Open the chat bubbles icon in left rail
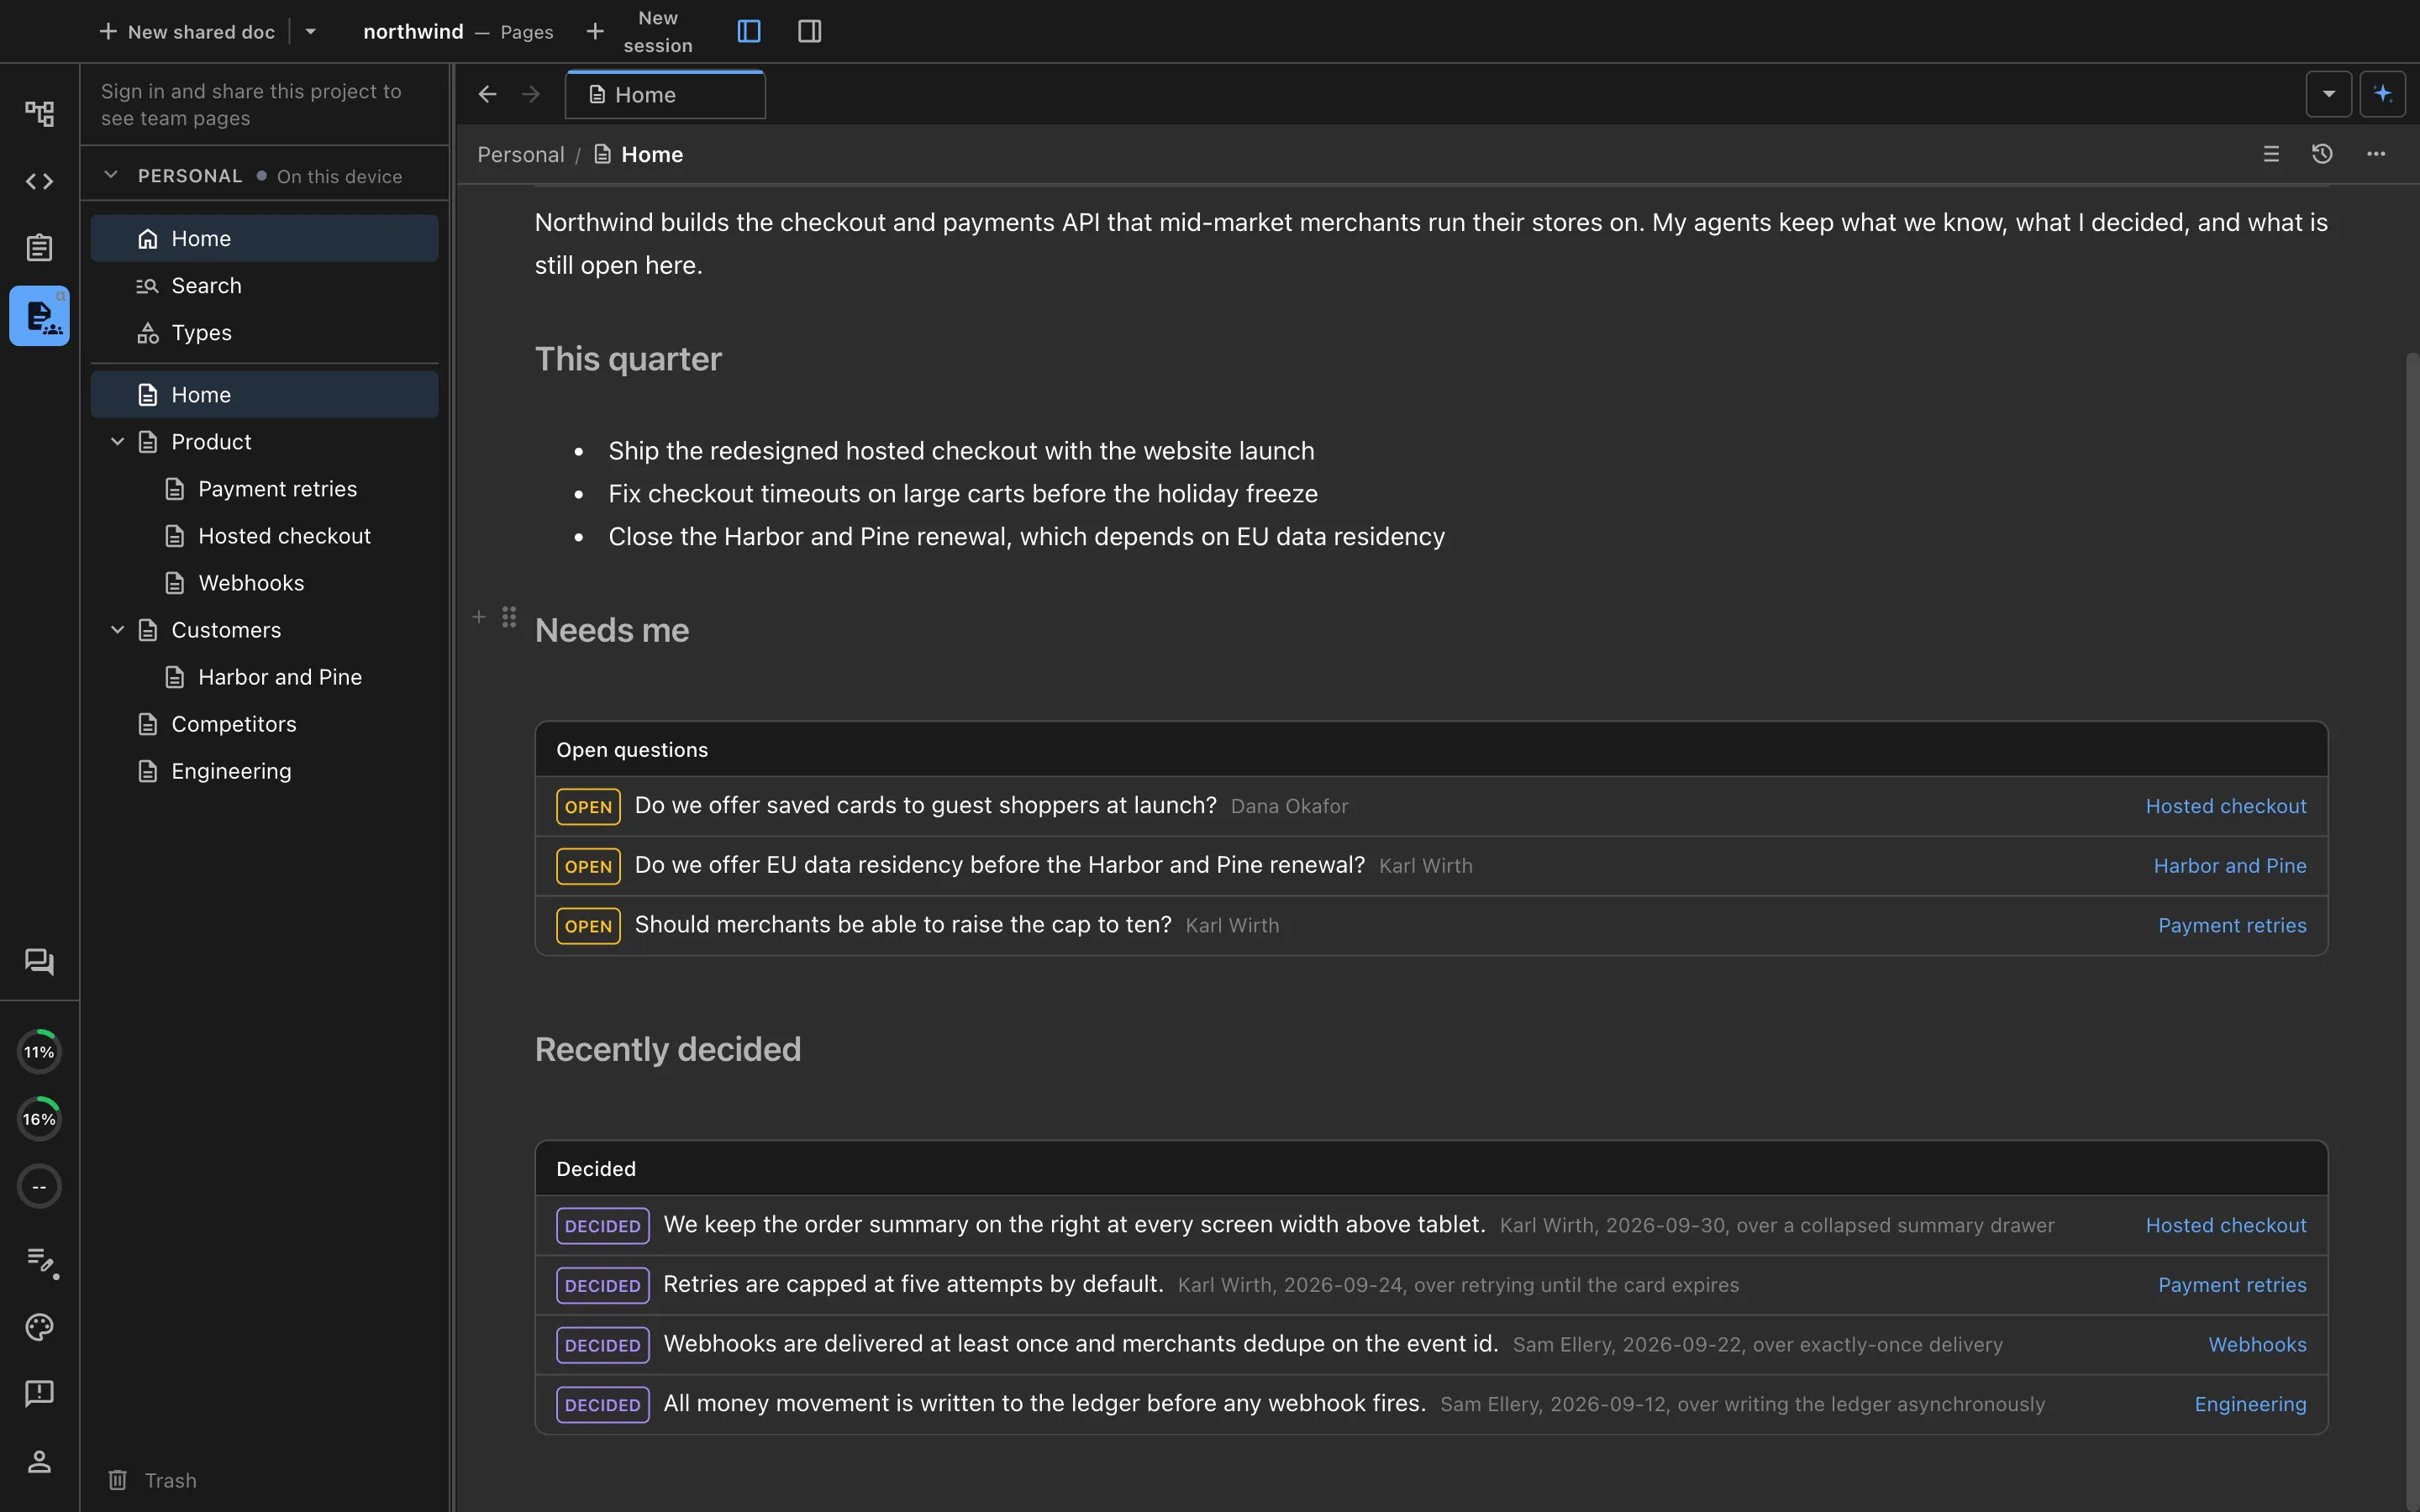Image resolution: width=2420 pixels, height=1512 pixels. click(x=39, y=961)
